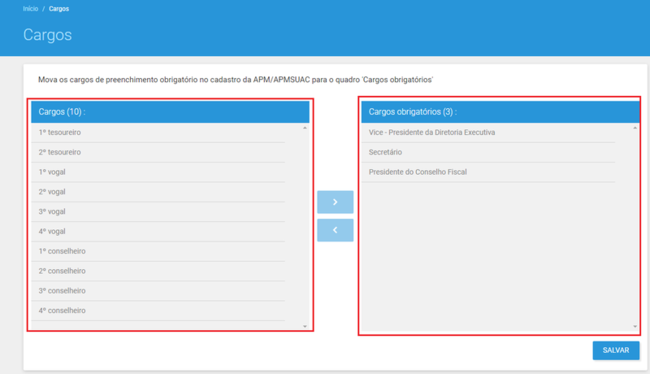
Task: Select '2º conselheiro' list item
Action: click(158, 271)
